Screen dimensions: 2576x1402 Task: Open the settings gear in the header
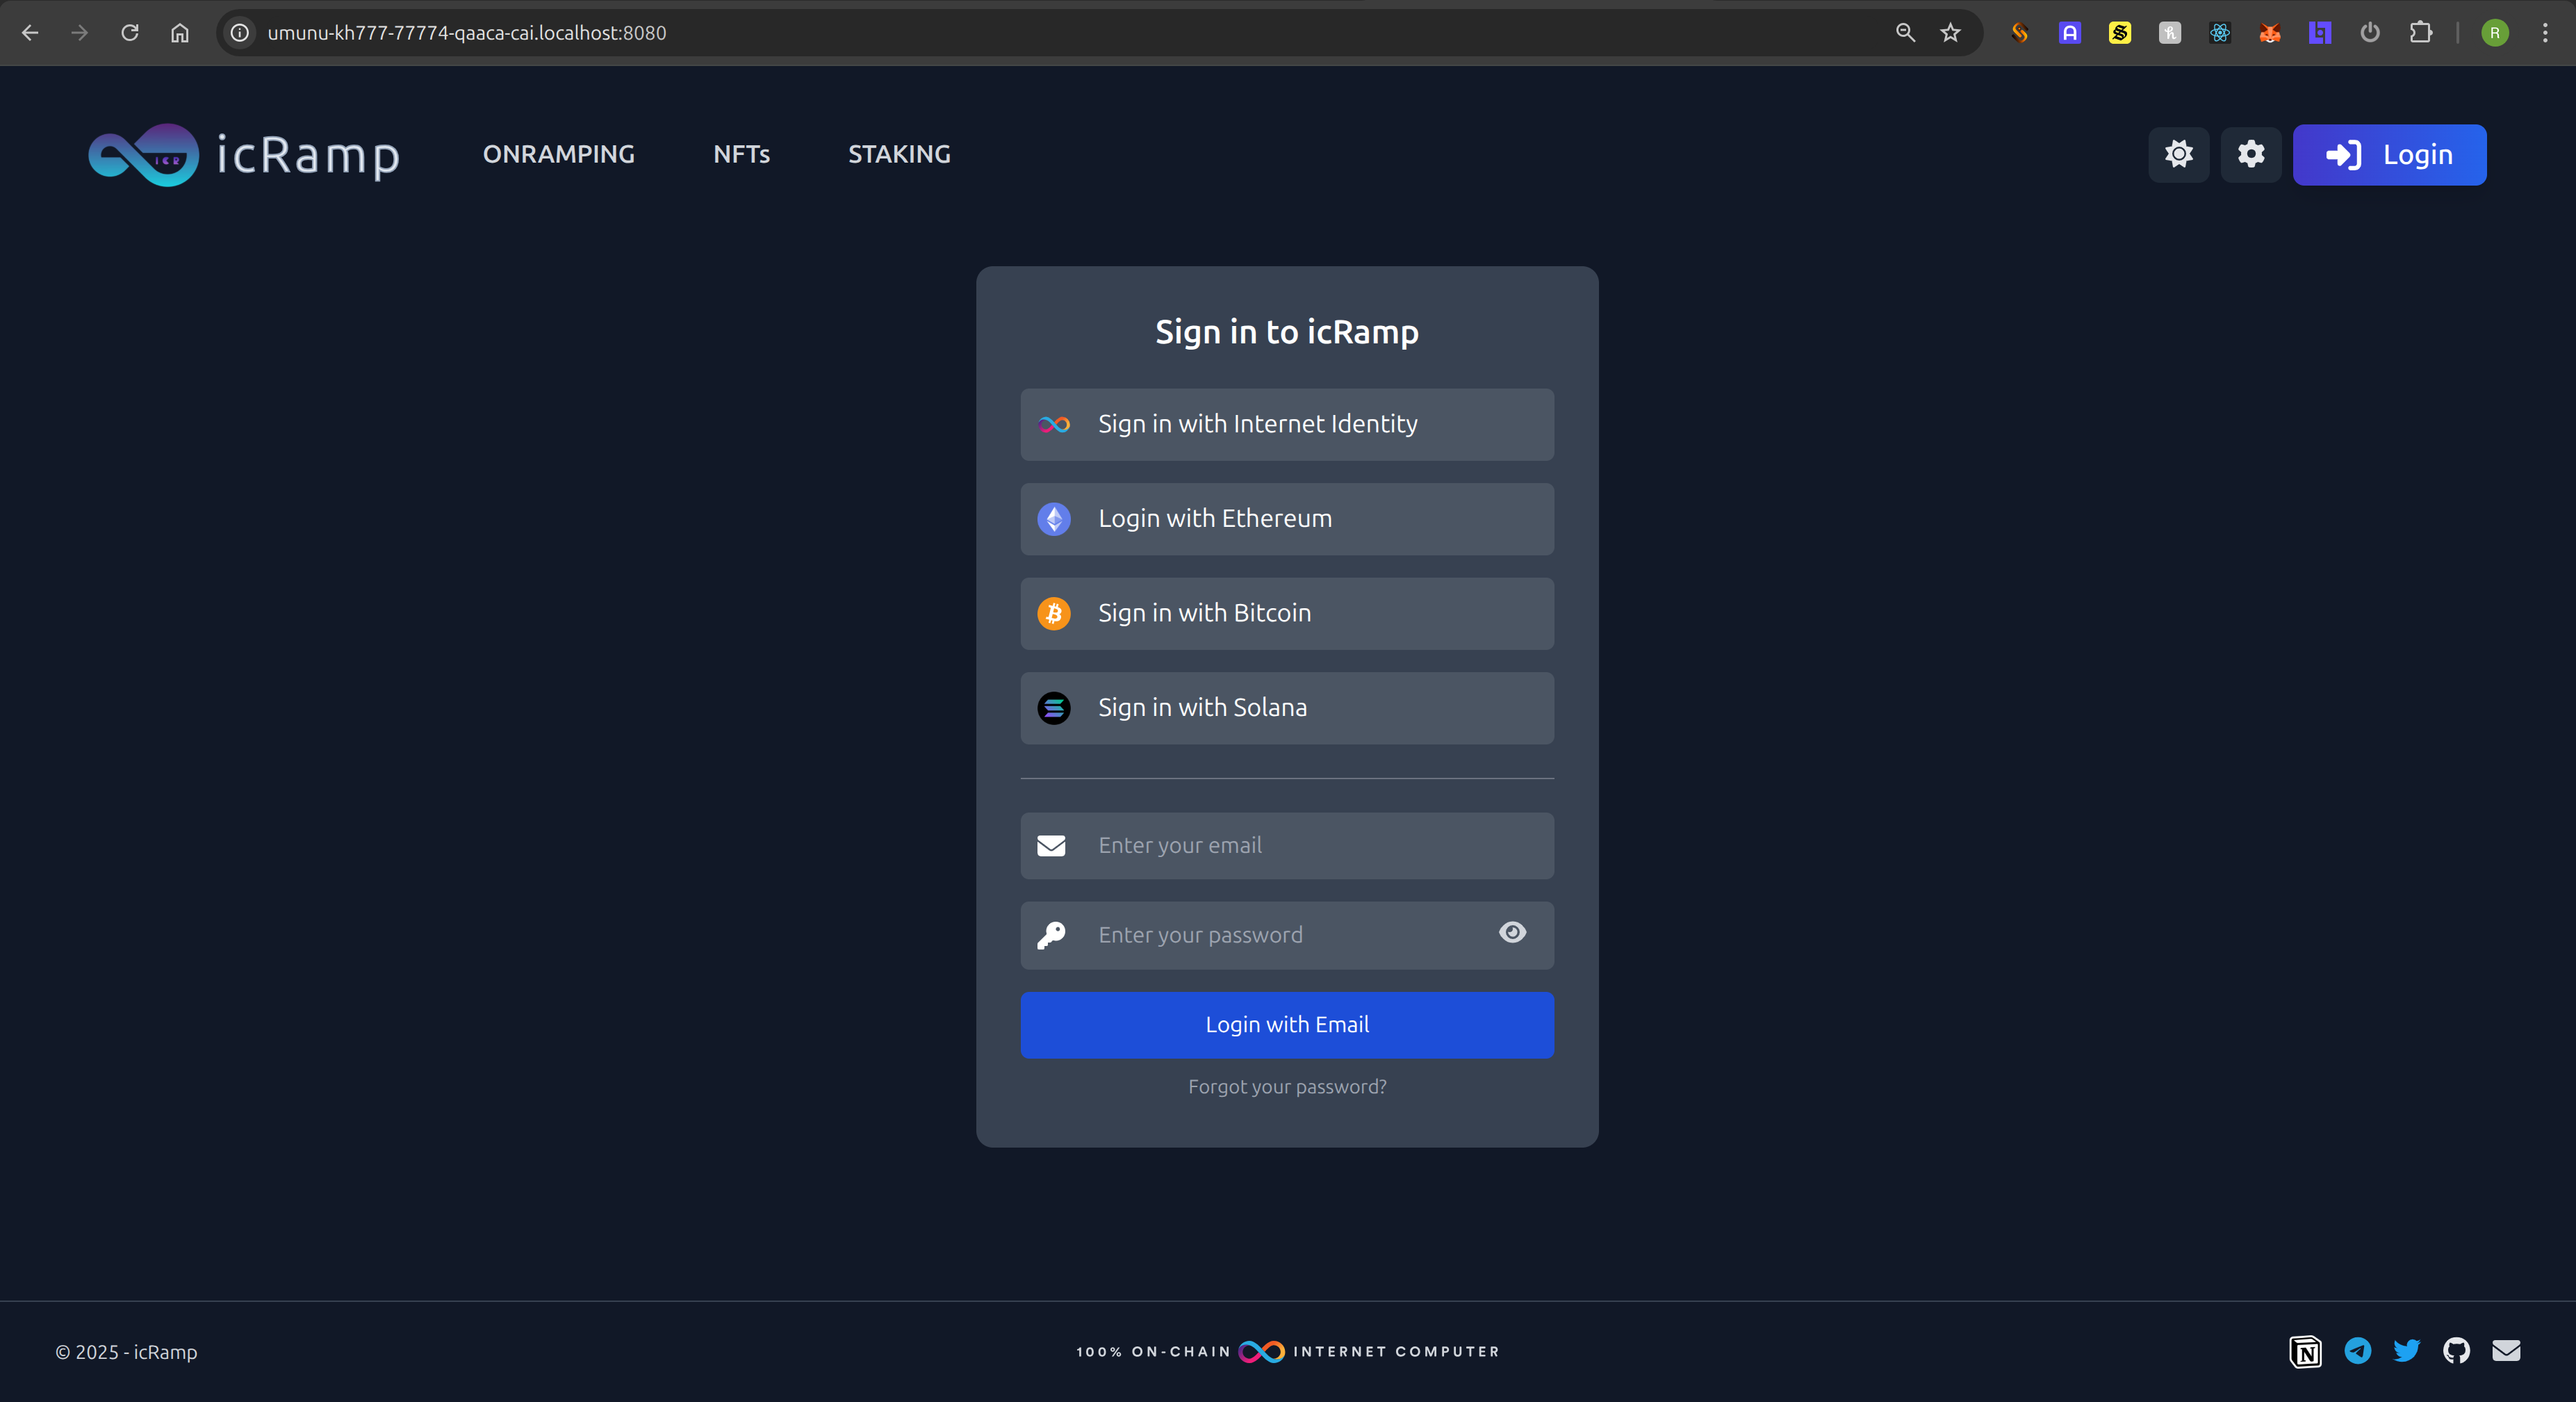[x=2250, y=154]
